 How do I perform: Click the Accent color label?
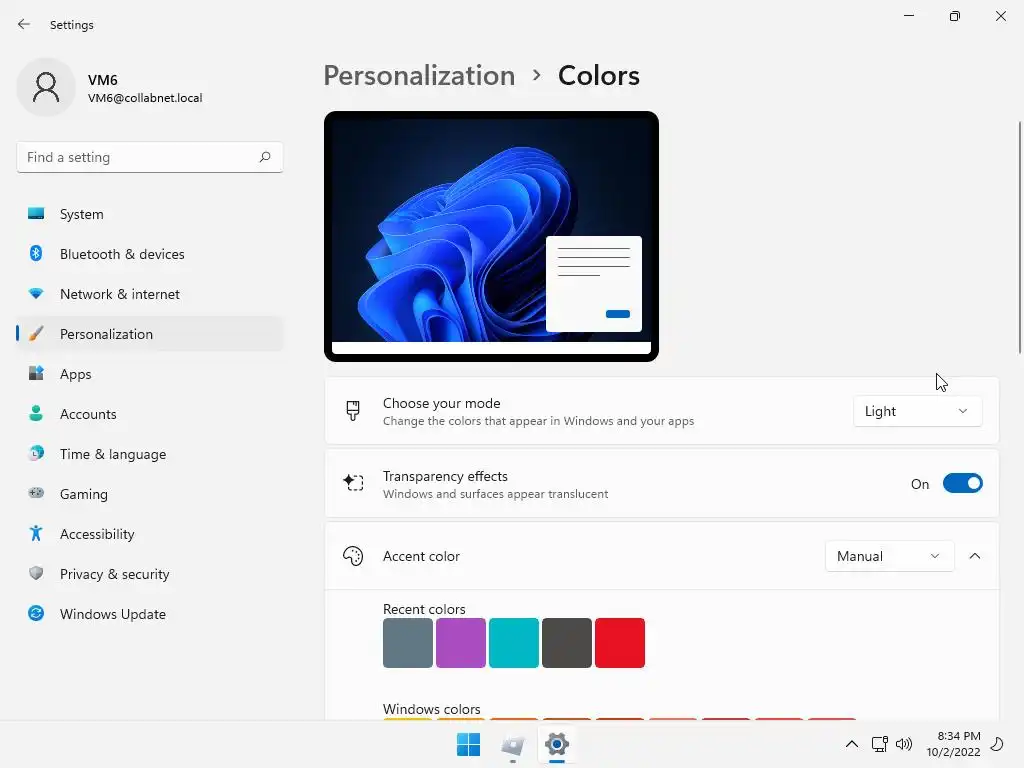pos(421,556)
